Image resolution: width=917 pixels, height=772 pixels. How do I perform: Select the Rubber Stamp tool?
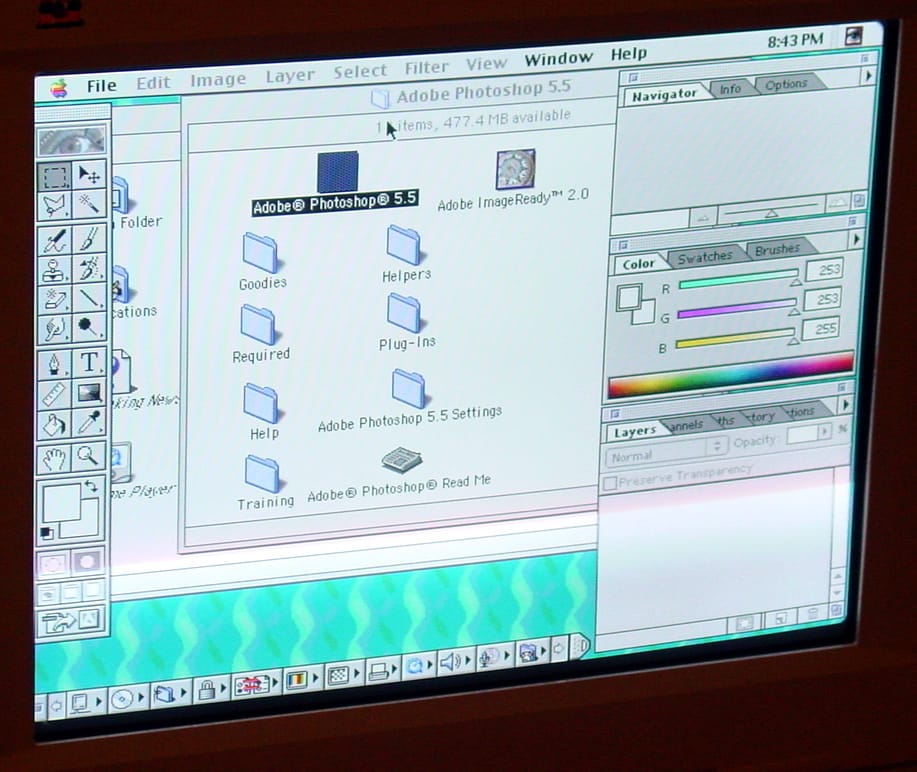[54, 271]
